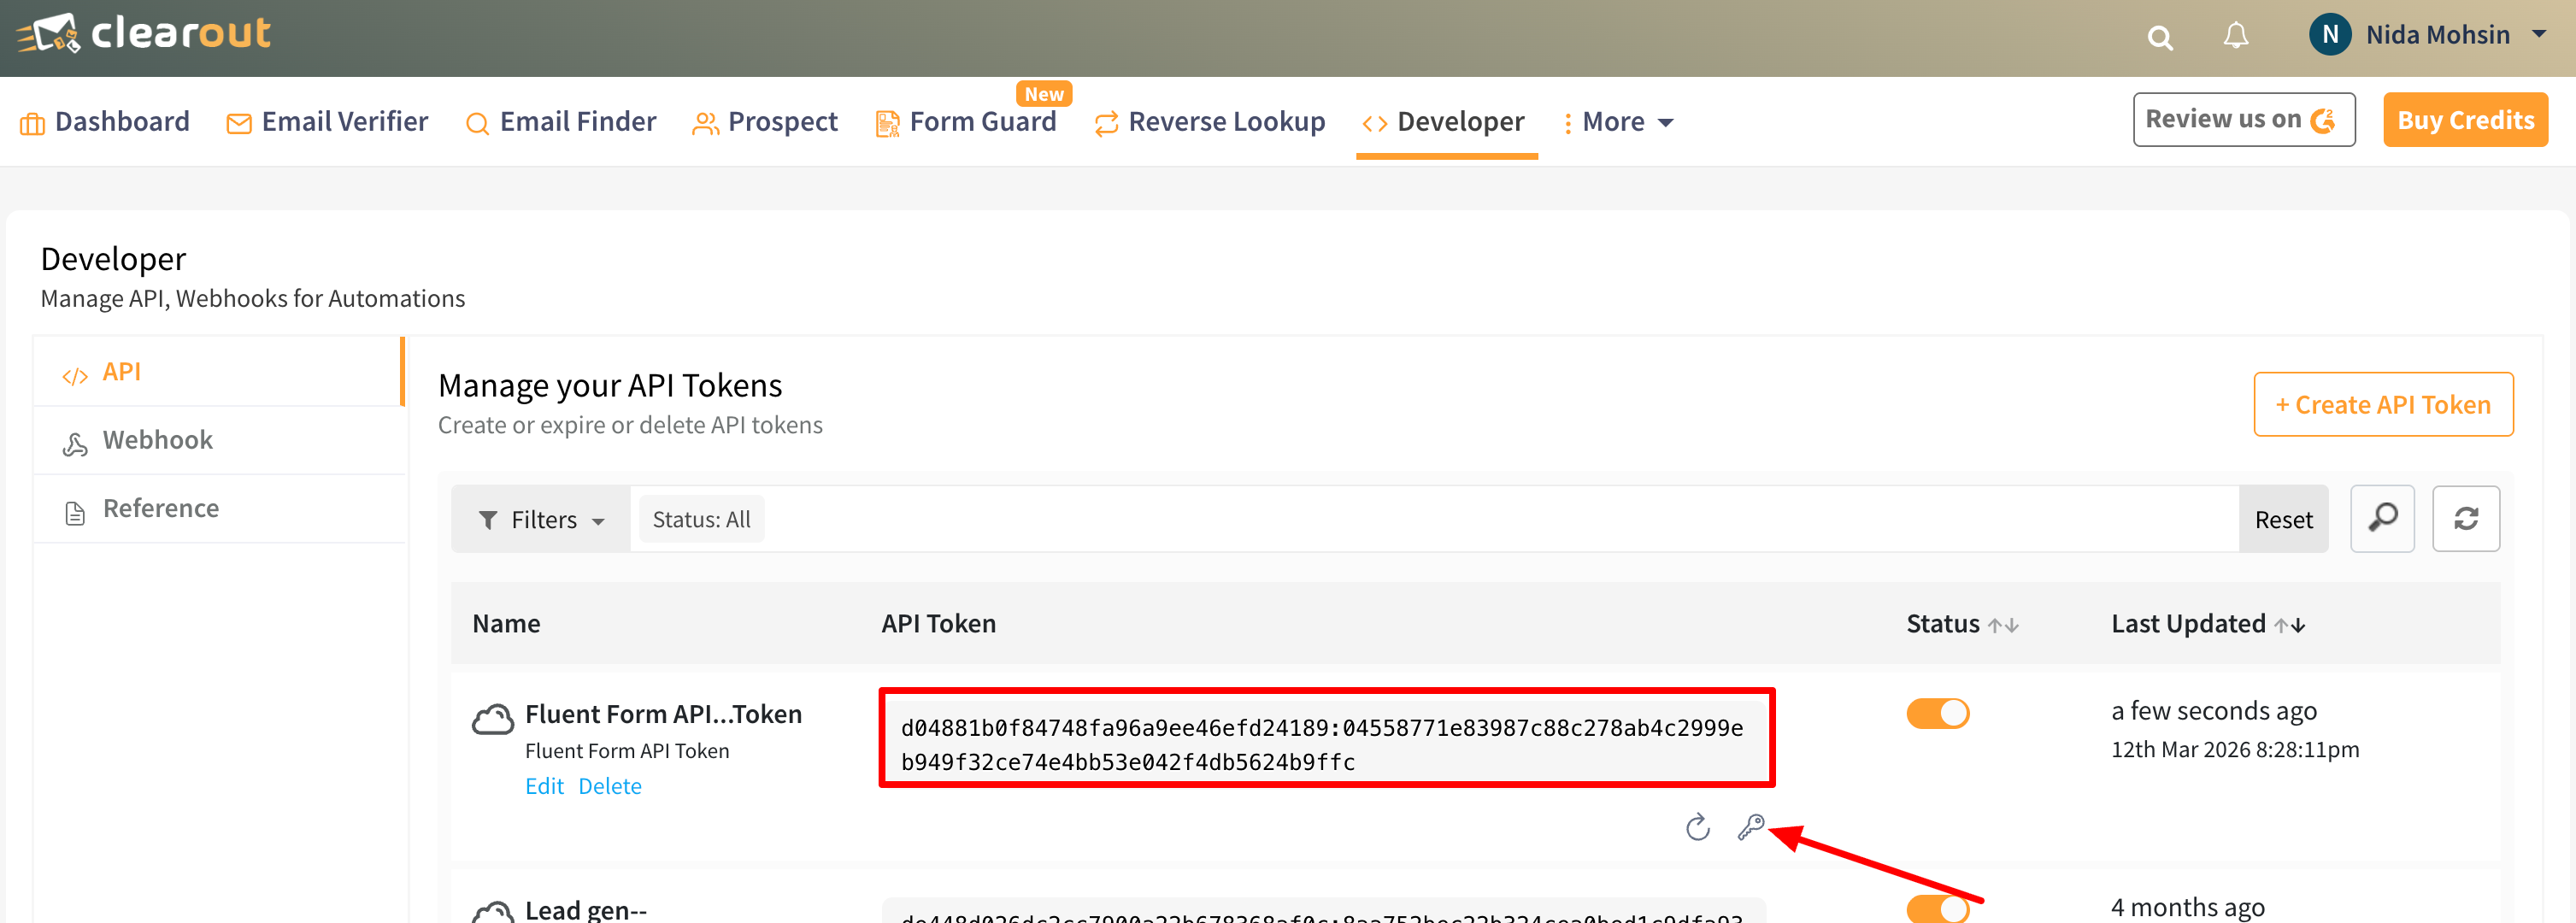Delete the Fluent Form API Token
Image resolution: width=2576 pixels, height=923 pixels.
click(x=610, y=786)
